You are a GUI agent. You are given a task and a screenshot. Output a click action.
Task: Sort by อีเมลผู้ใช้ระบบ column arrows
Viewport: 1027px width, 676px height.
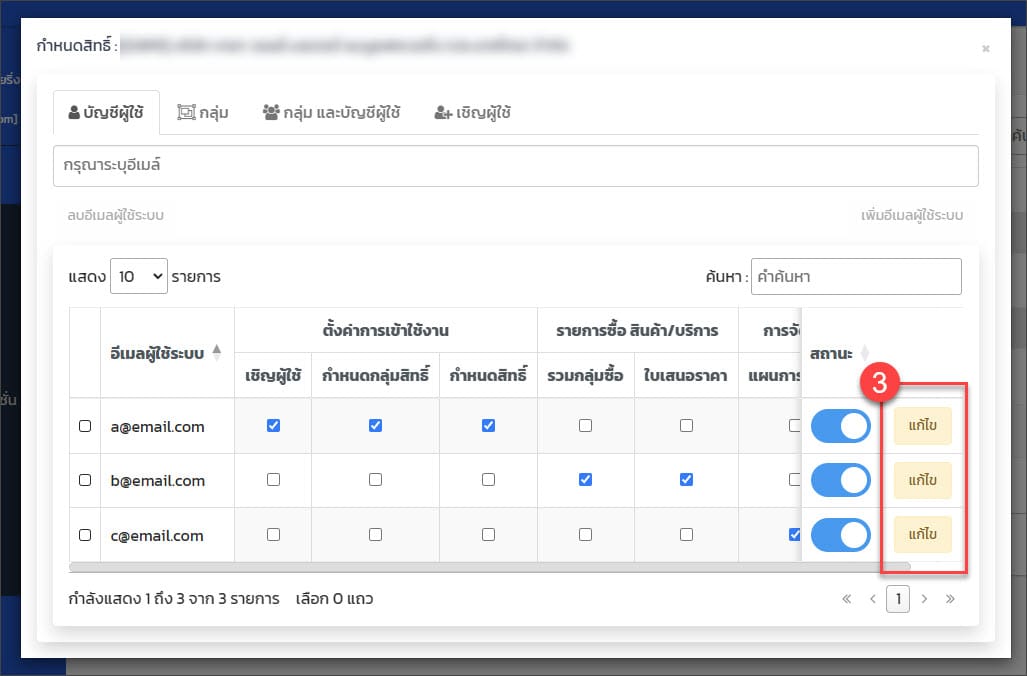point(218,353)
